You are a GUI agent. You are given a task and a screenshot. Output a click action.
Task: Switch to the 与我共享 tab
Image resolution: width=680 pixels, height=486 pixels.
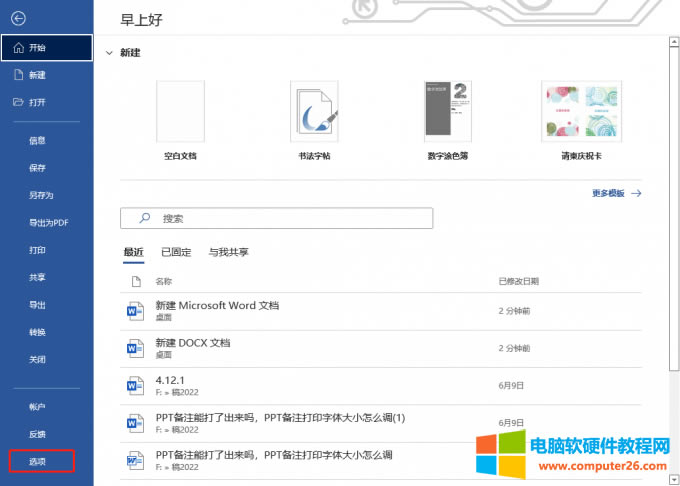point(228,252)
